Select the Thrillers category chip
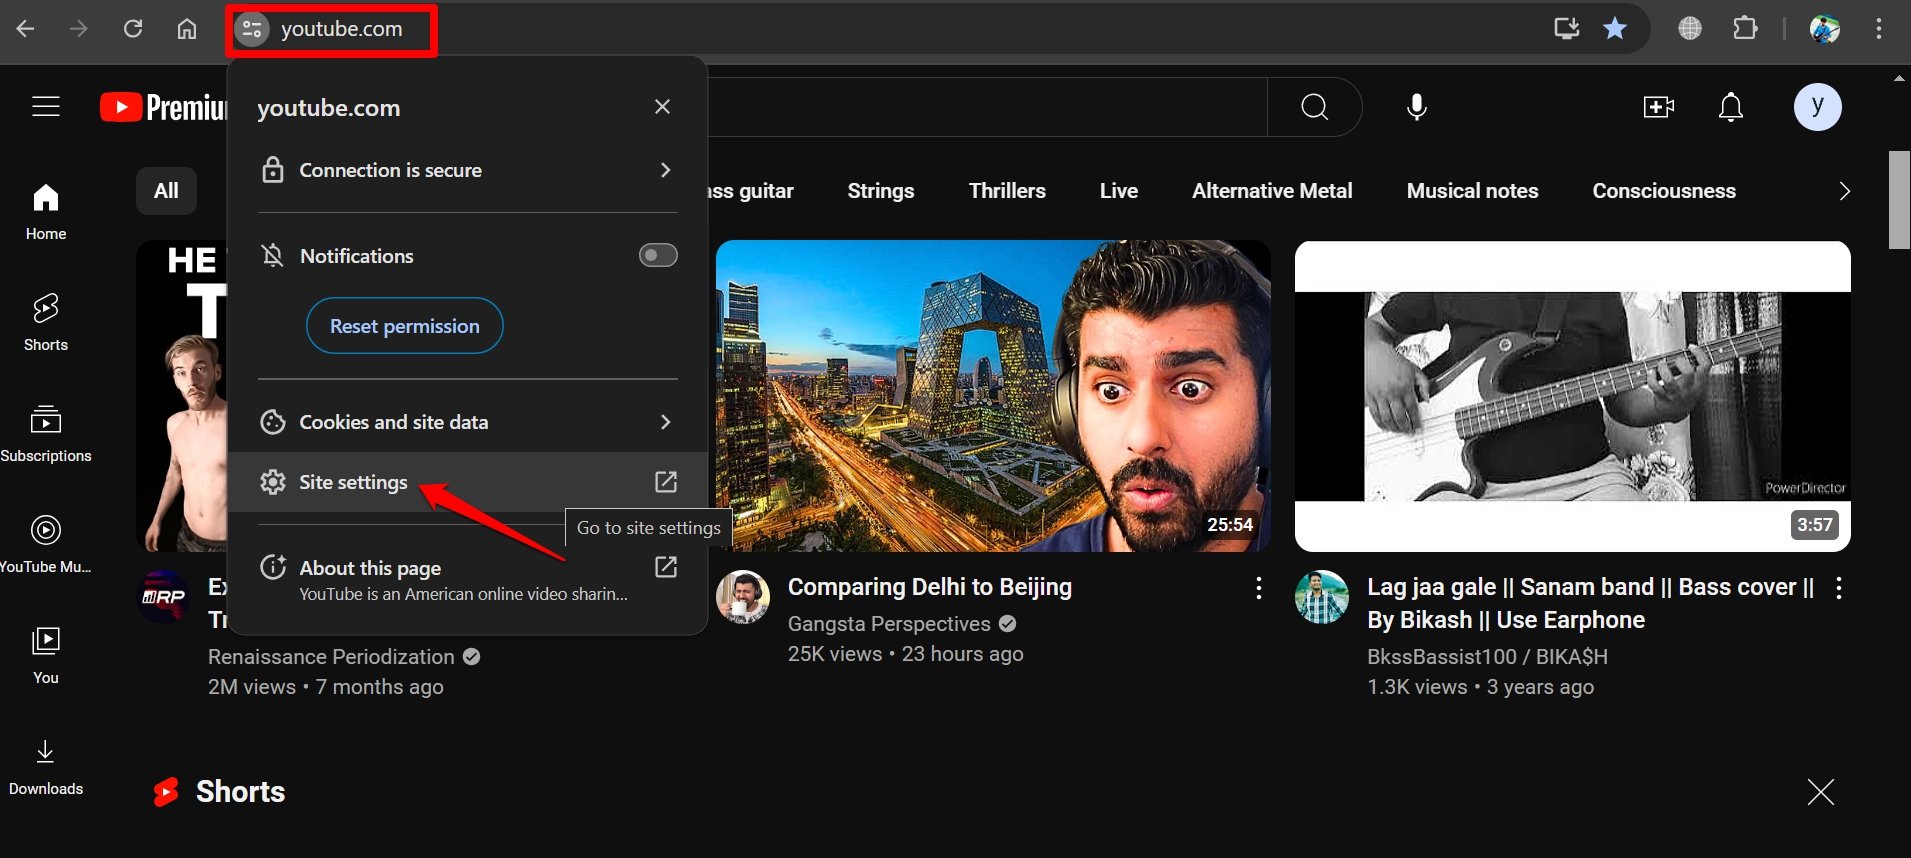Screen dimensions: 1911x858 coord(1007,191)
